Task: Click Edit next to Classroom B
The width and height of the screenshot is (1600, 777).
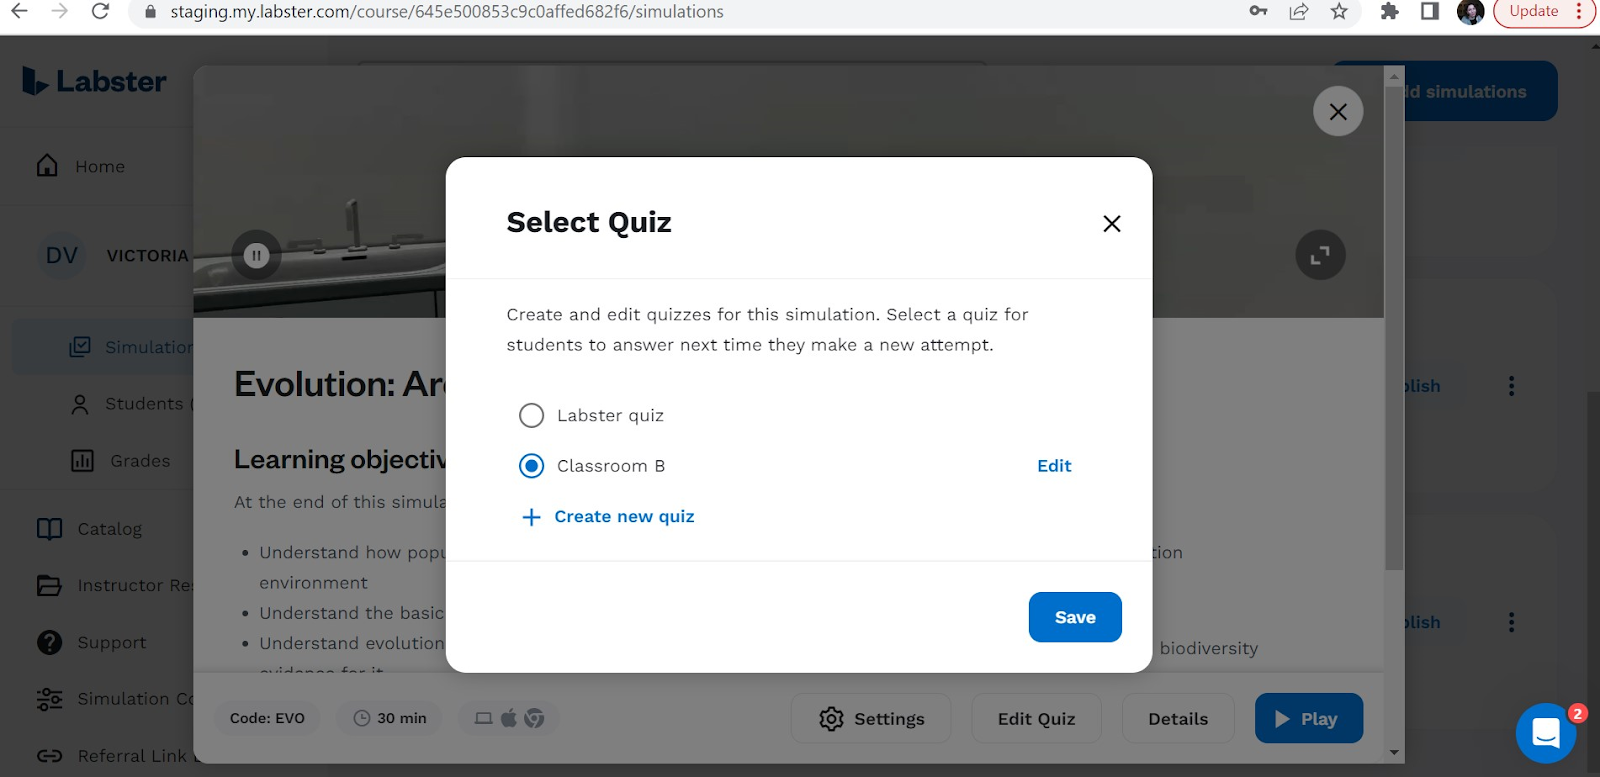Action: pos(1053,465)
